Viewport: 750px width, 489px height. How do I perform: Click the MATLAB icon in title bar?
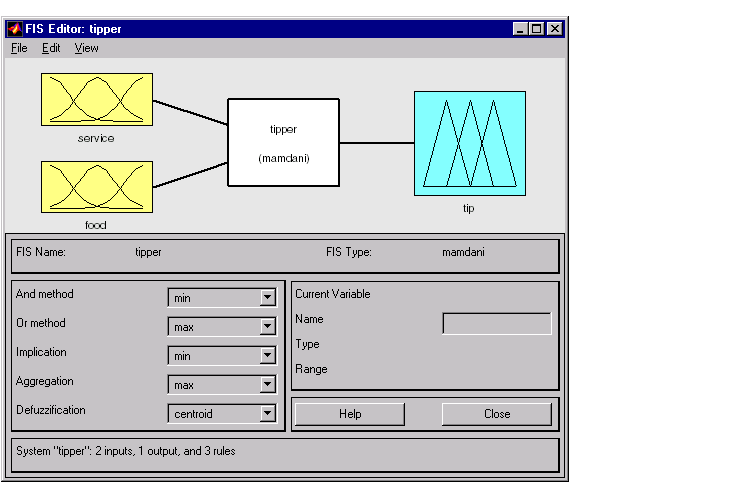[15, 29]
